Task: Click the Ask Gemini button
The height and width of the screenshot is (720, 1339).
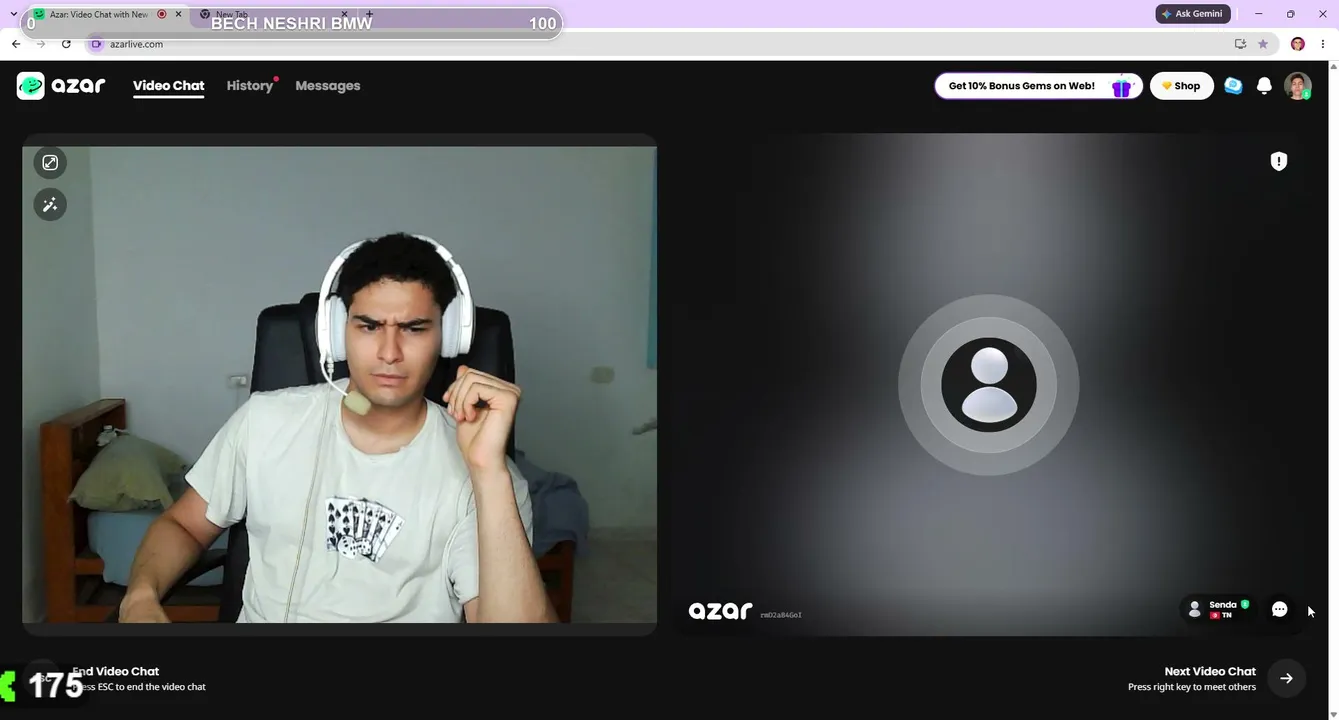Action: [x=1192, y=14]
